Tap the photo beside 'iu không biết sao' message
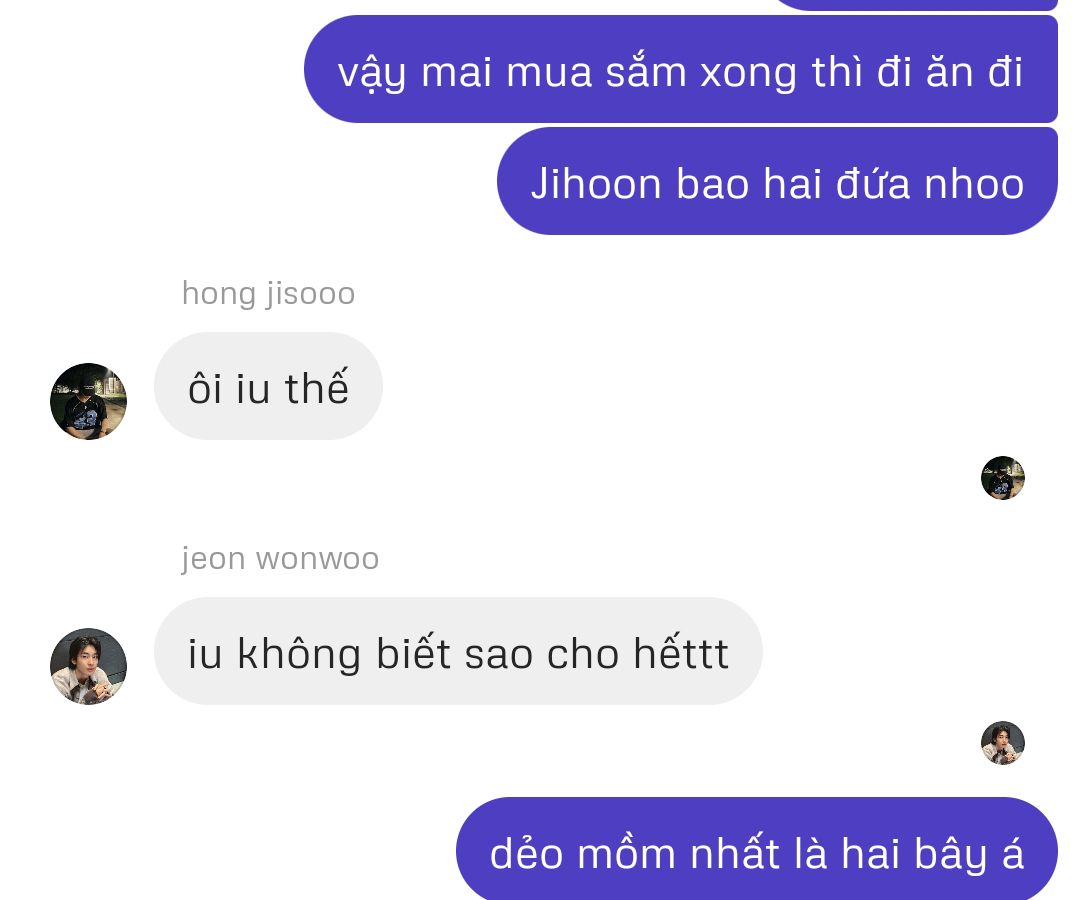Image resolution: width=1080 pixels, height=900 pixels. [x=88, y=666]
